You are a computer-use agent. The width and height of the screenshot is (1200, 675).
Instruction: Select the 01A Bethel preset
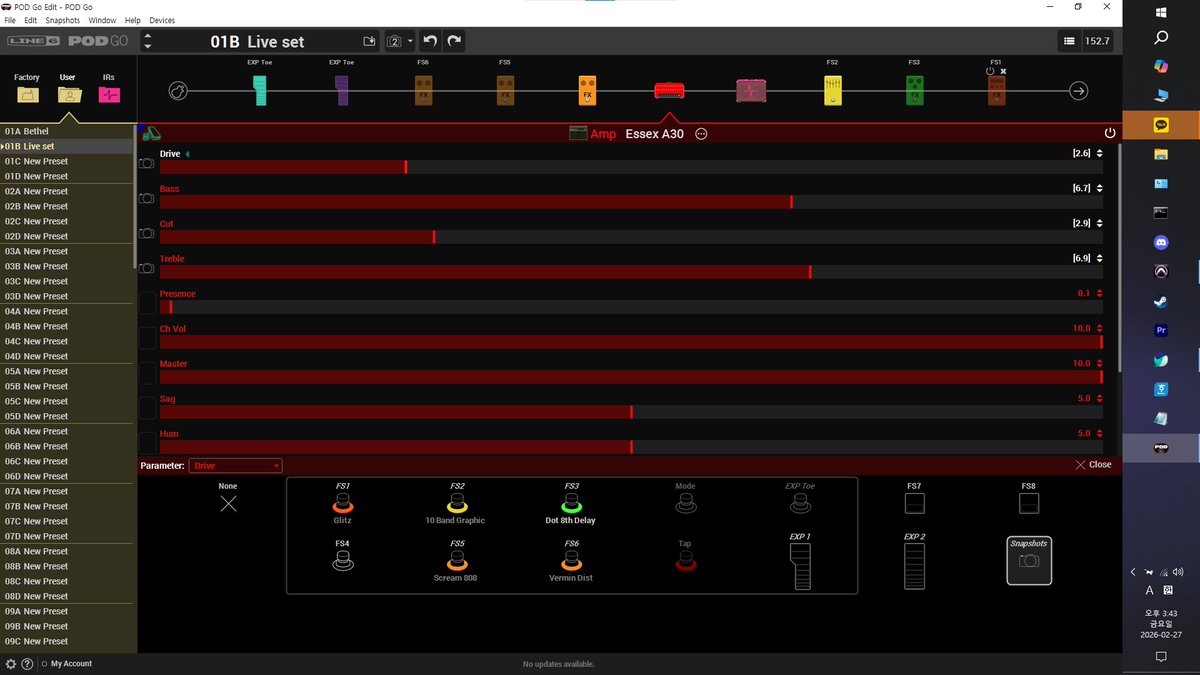[x=68, y=131]
